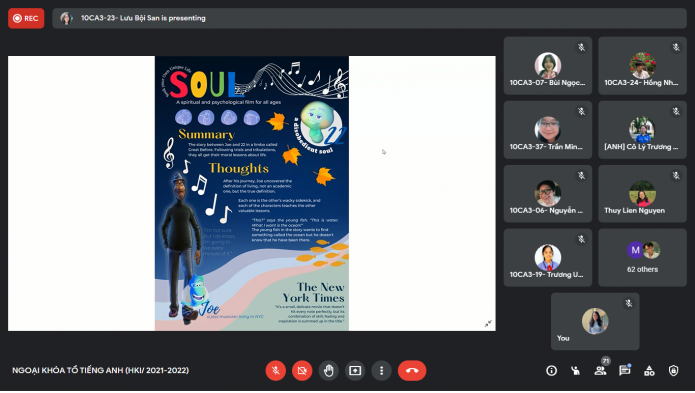Click the exit full screen presentation arrows icon
695x393 pixels.
tap(488, 323)
